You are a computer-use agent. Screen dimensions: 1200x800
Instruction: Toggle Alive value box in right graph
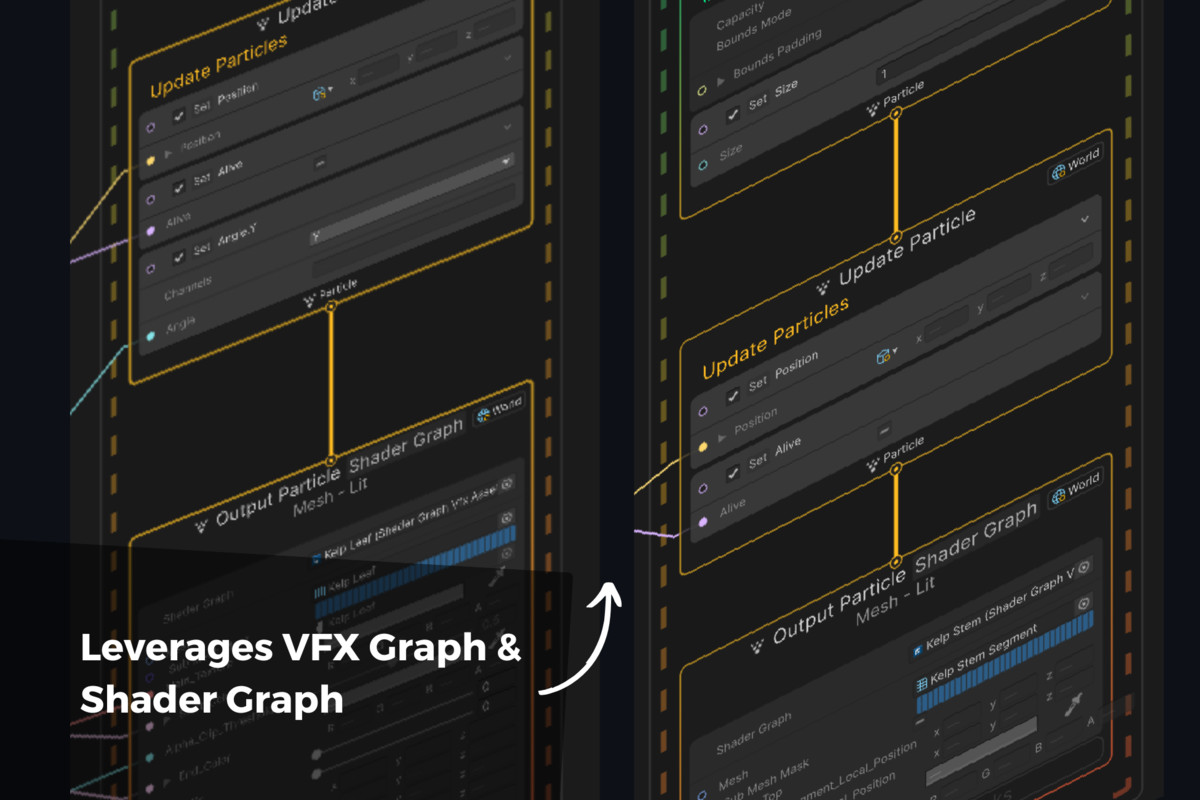point(884,432)
